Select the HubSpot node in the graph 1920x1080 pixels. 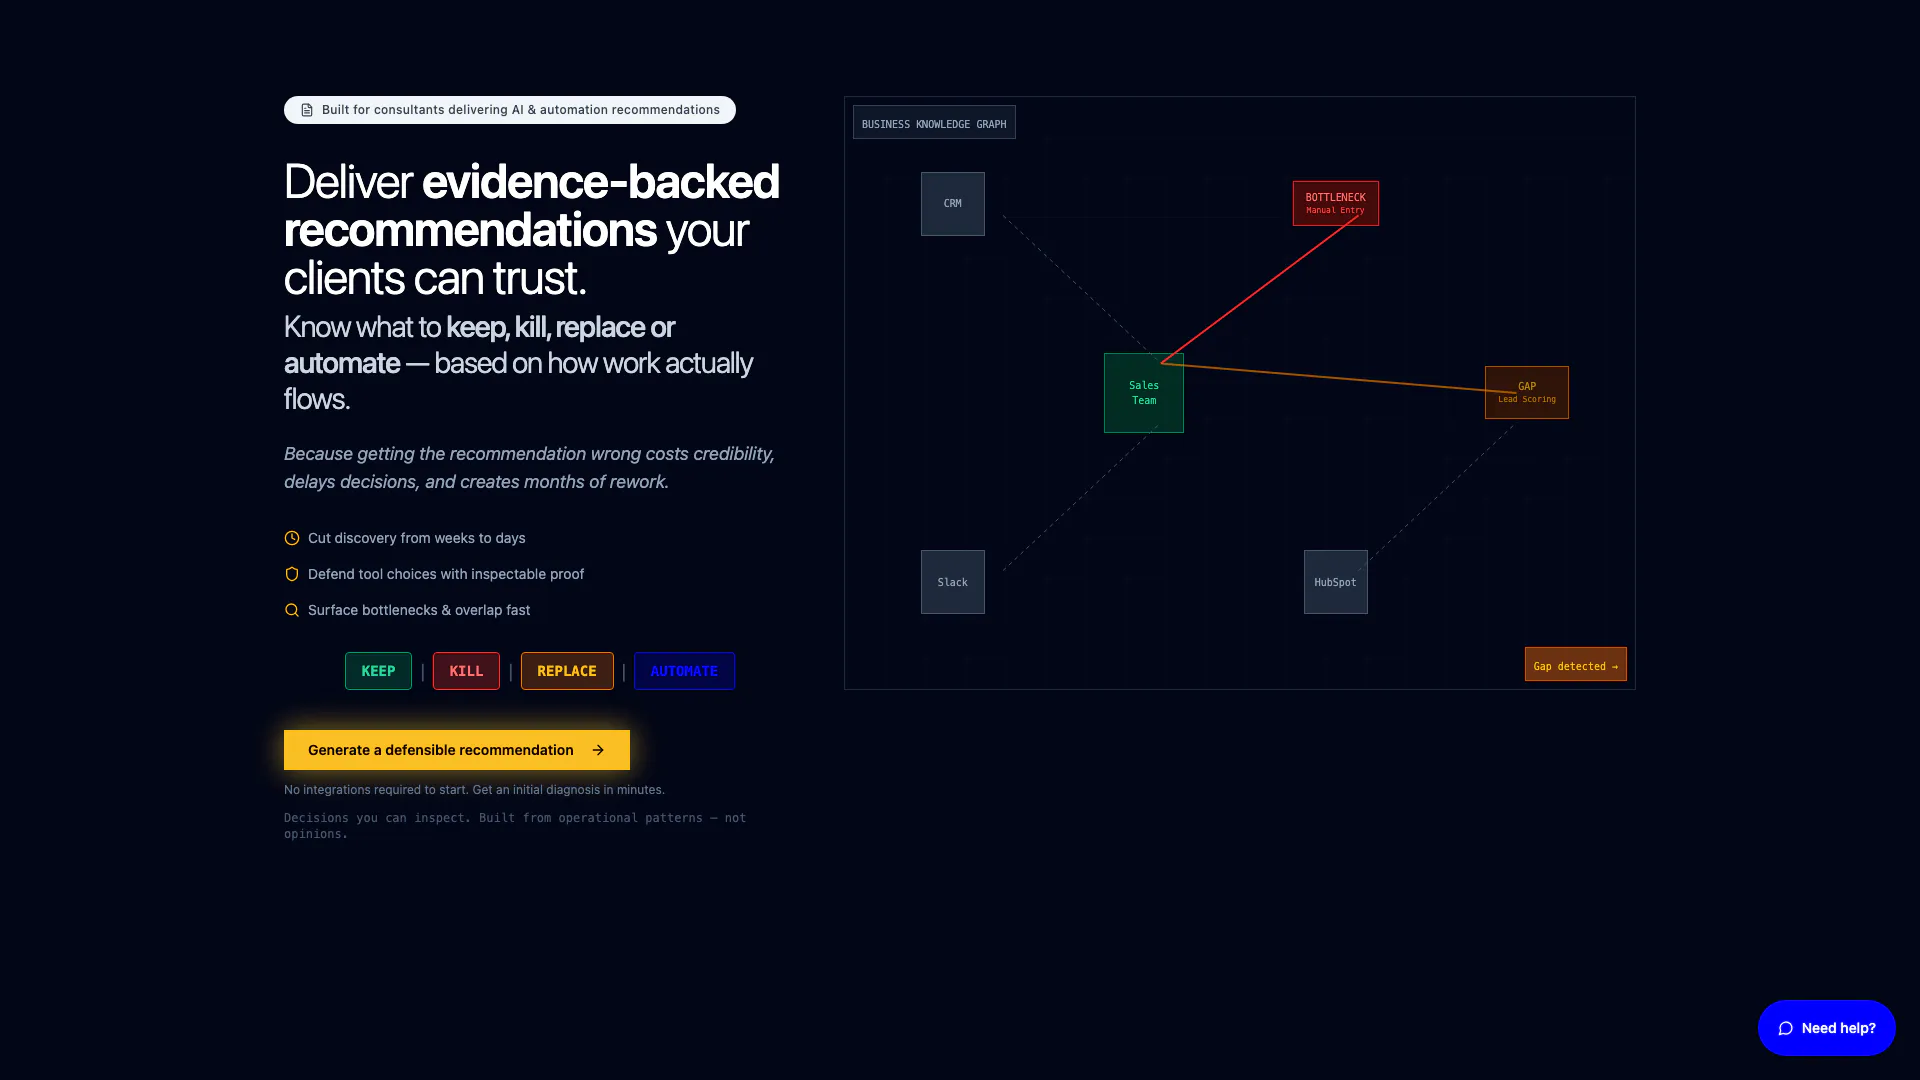[1335, 582]
